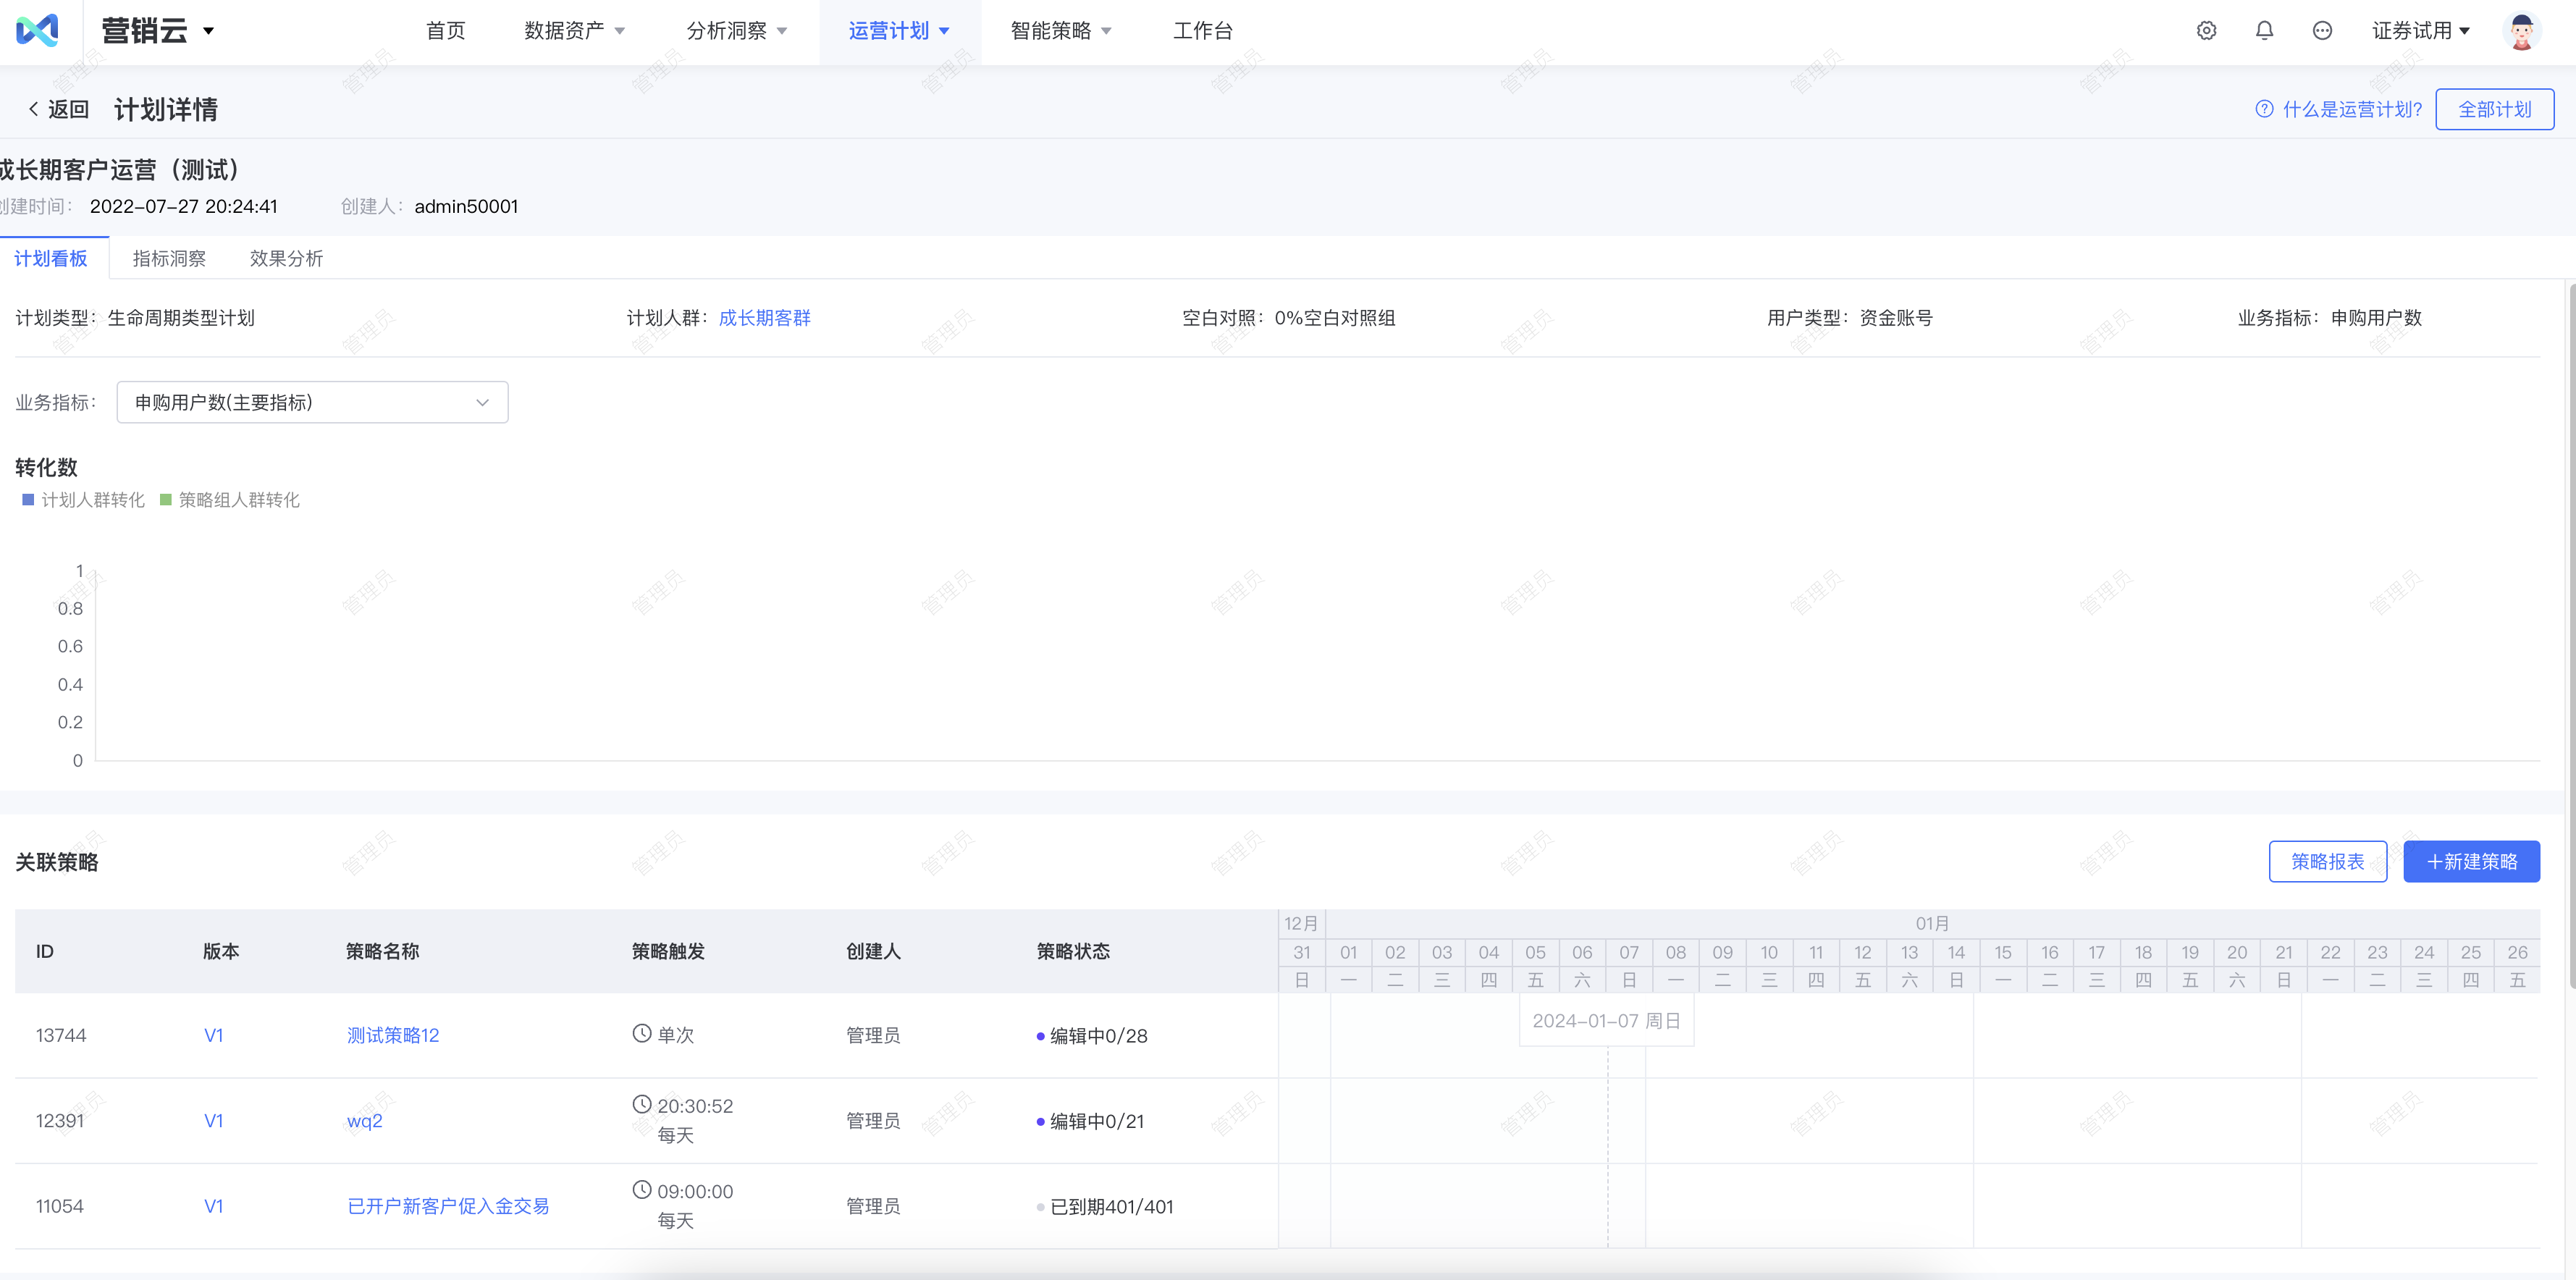The width and height of the screenshot is (2576, 1280).
Task: Open the settings gear icon
Action: coord(2206,31)
